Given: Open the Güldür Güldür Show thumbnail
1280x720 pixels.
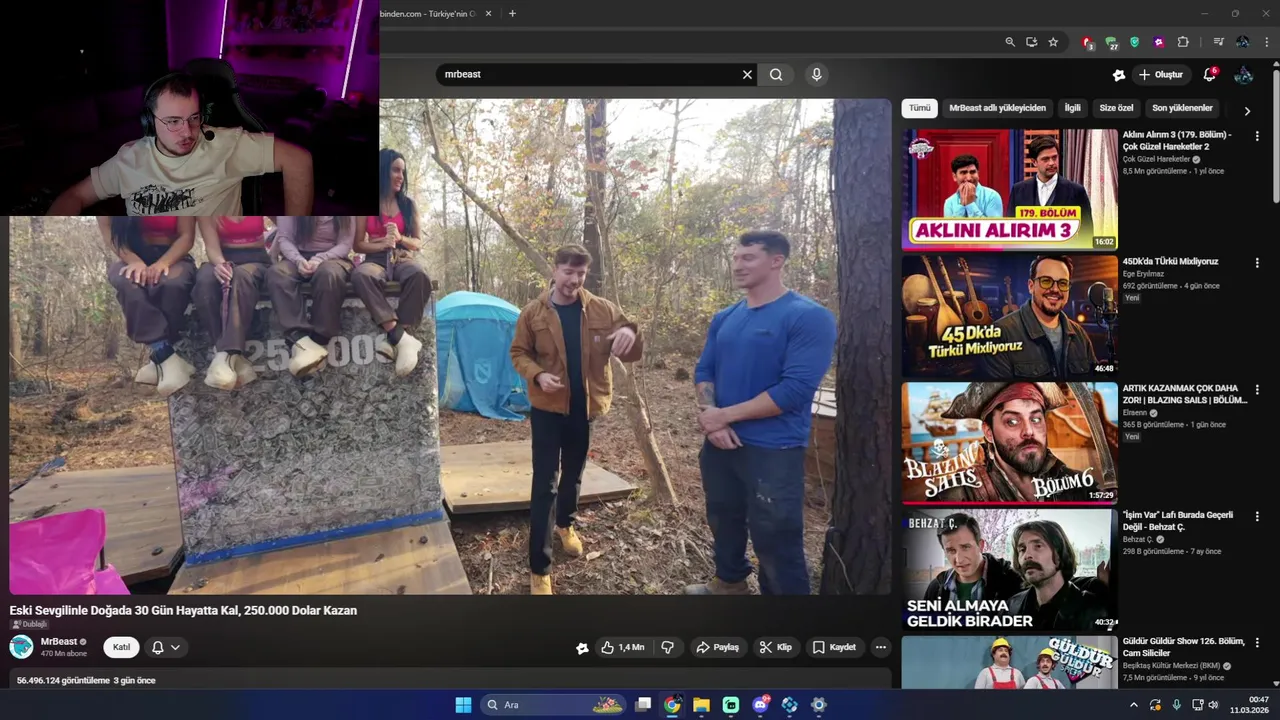Looking at the screenshot, I should pyautogui.click(x=1009, y=662).
